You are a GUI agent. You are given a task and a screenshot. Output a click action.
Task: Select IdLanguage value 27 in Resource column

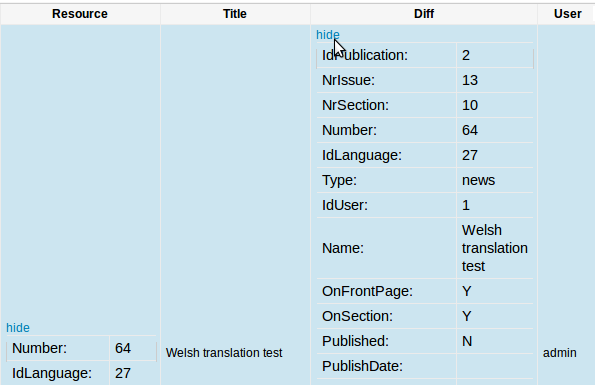pyautogui.click(x=123, y=373)
